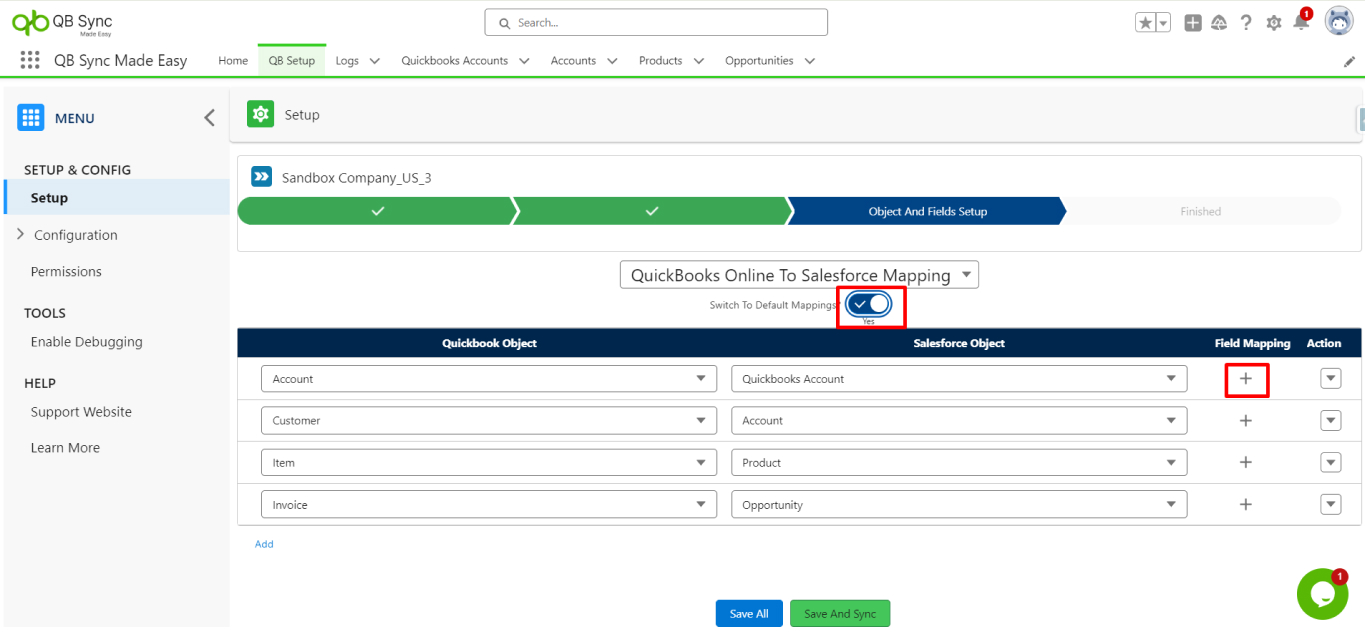The image size is (1365, 637).
Task: Click the second completed green step checkmark
Action: [x=651, y=211]
